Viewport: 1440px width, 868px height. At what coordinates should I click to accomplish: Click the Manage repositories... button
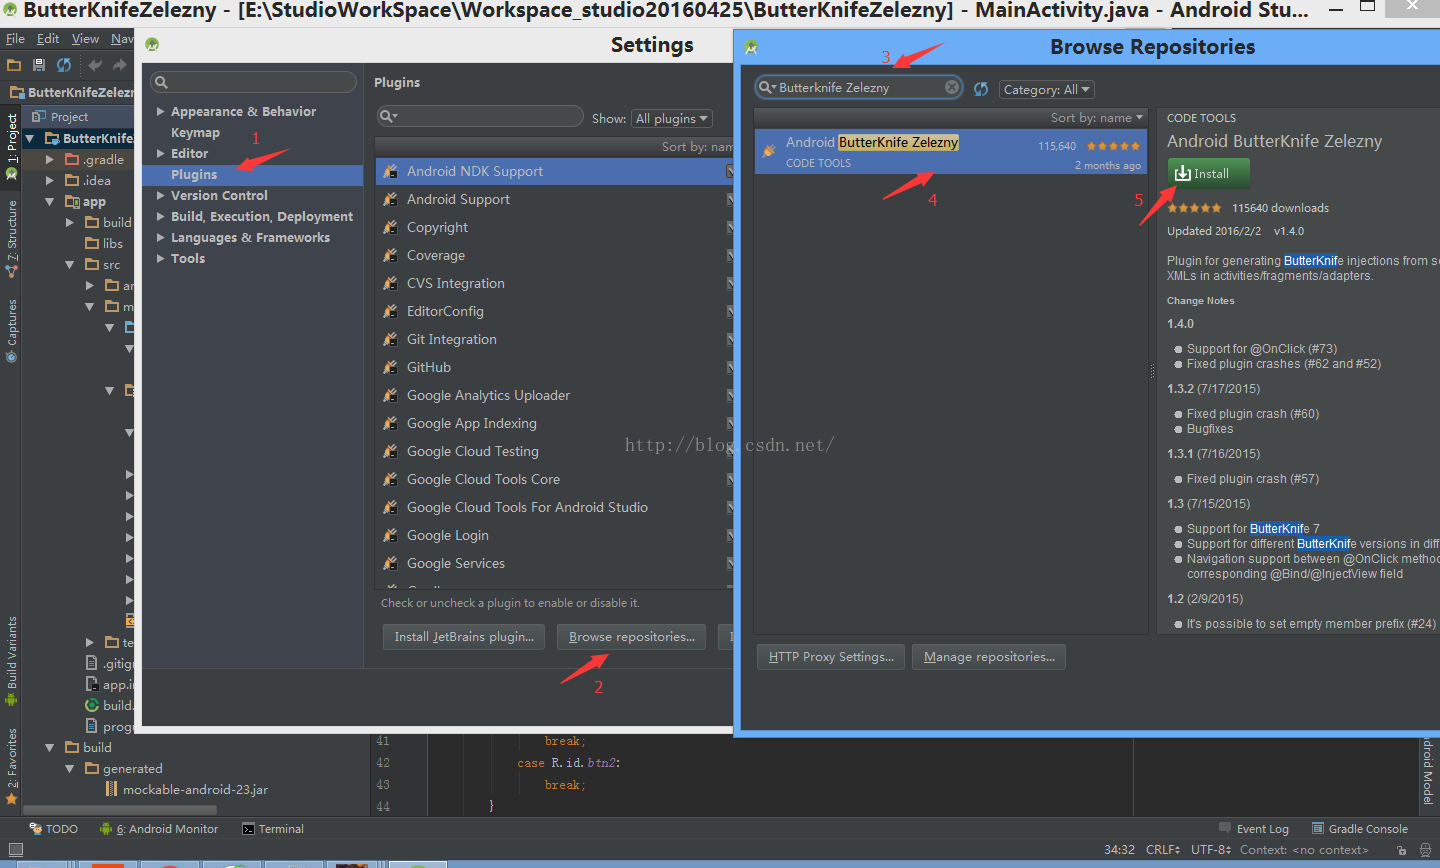tap(989, 657)
